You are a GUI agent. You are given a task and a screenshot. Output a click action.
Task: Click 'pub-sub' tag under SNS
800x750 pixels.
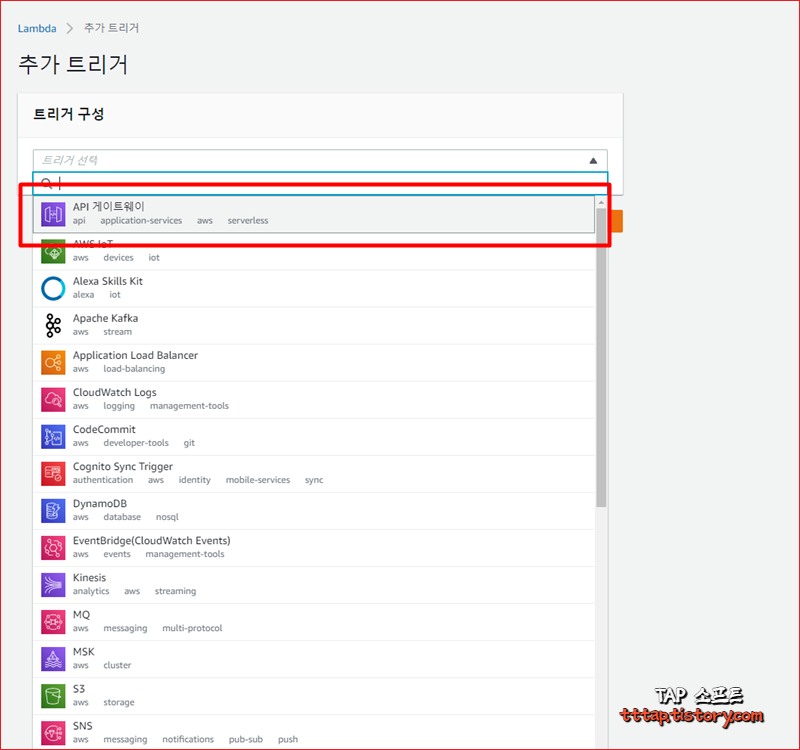coord(245,739)
